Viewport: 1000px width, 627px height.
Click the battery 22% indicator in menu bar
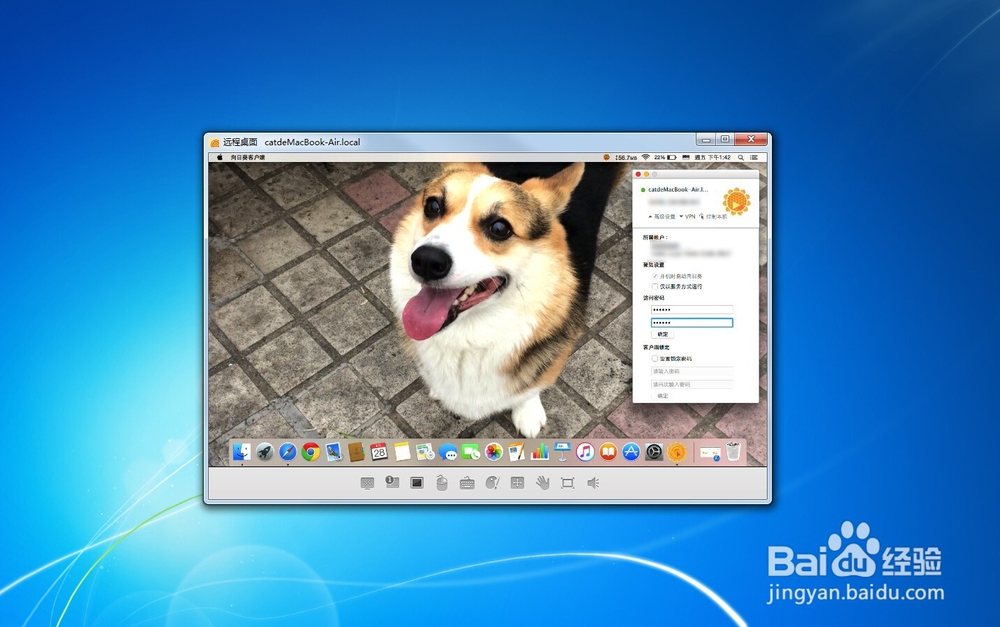click(665, 157)
